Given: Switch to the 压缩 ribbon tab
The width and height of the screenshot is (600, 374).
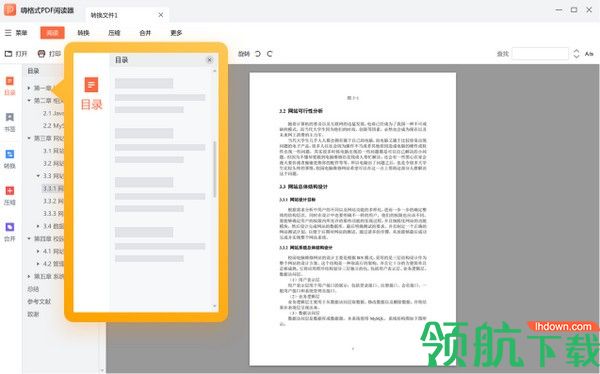Looking at the screenshot, I should [x=114, y=33].
